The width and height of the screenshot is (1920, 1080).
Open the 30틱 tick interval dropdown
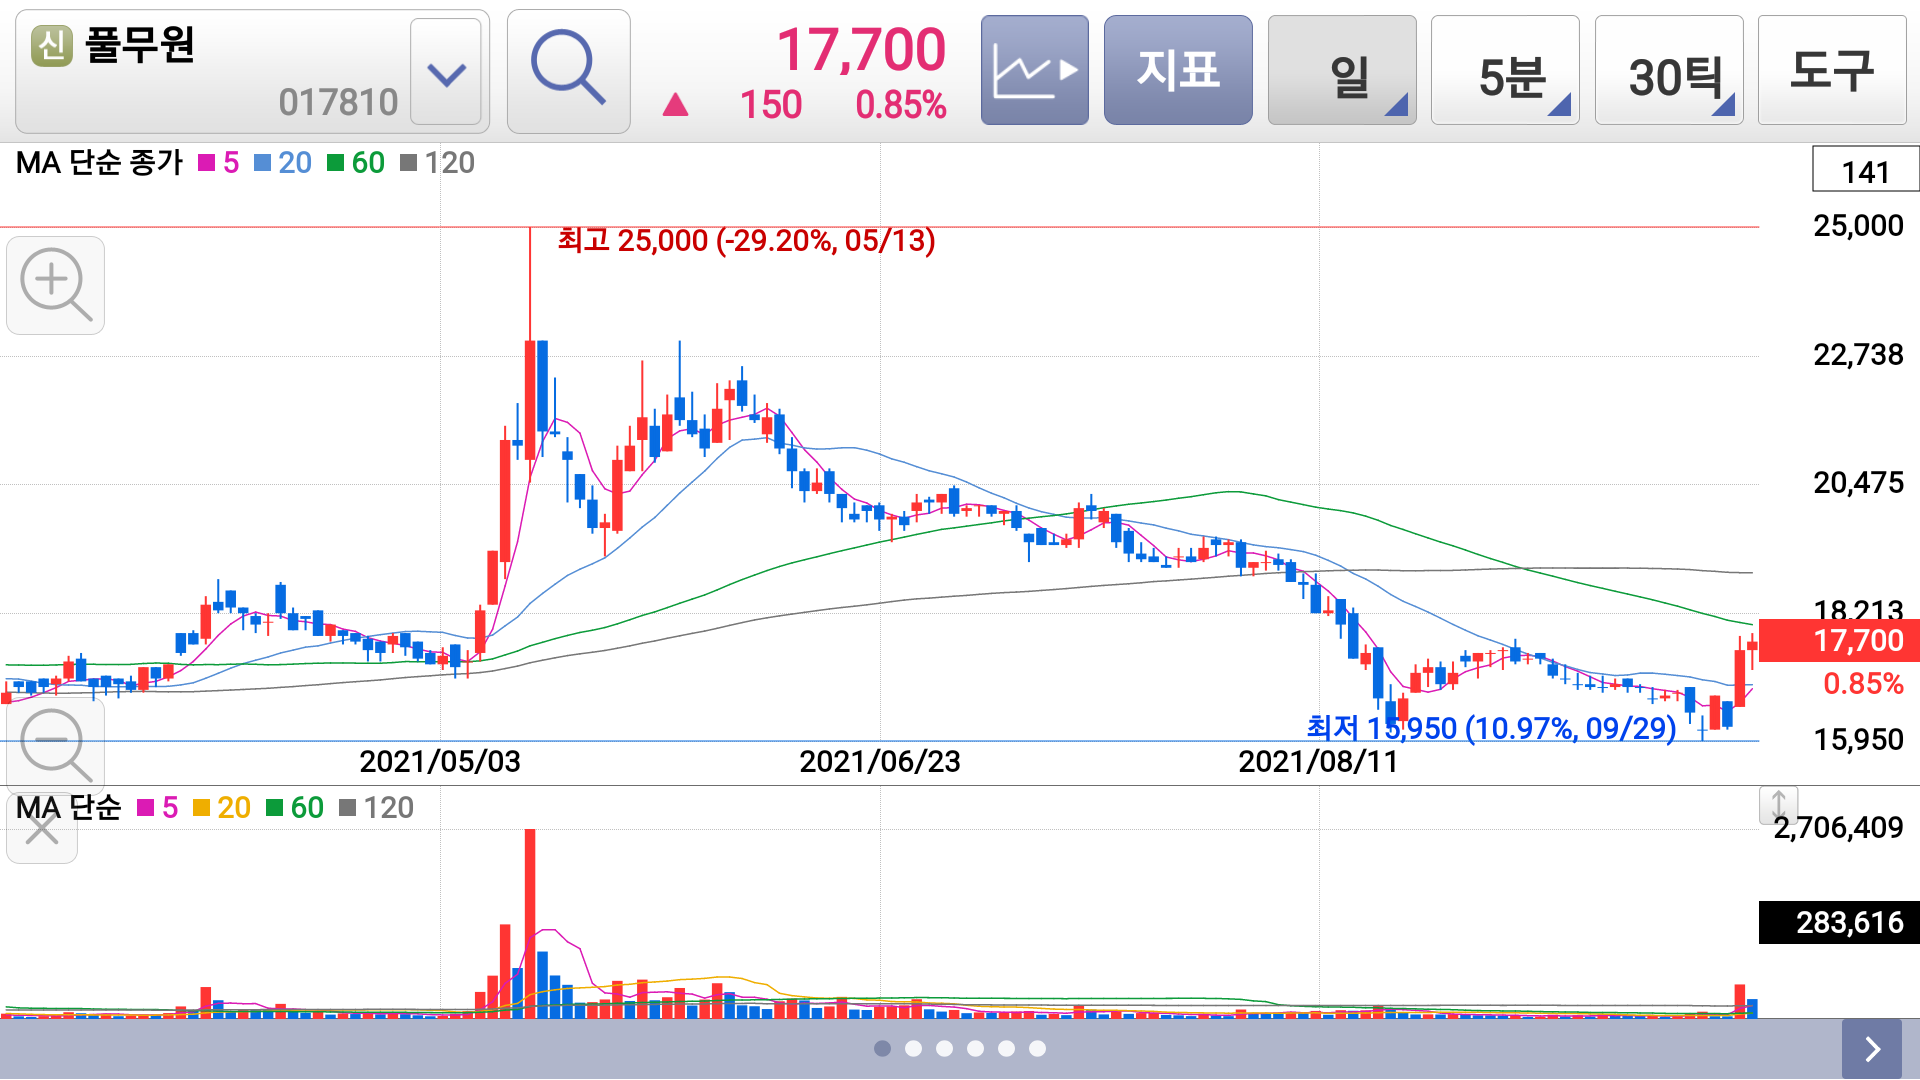click(1668, 72)
